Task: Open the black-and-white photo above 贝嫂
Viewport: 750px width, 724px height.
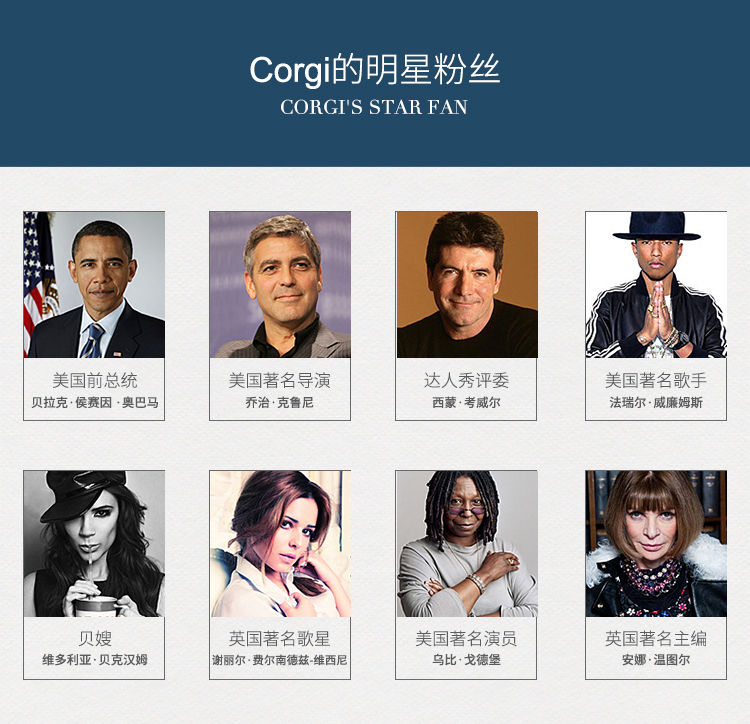Action: (94, 544)
